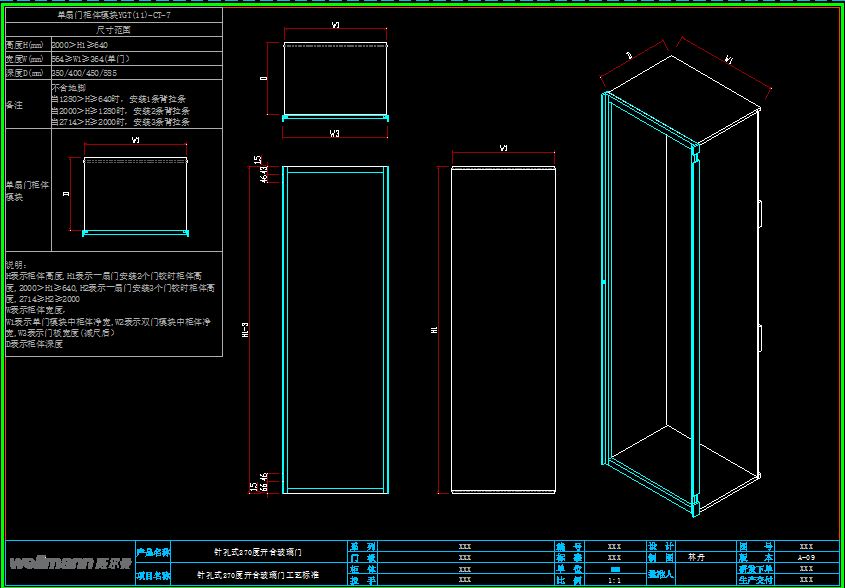Image resolution: width=845 pixels, height=588 pixels.
Task: Click the 说明 notes text block
Action: coord(110,303)
